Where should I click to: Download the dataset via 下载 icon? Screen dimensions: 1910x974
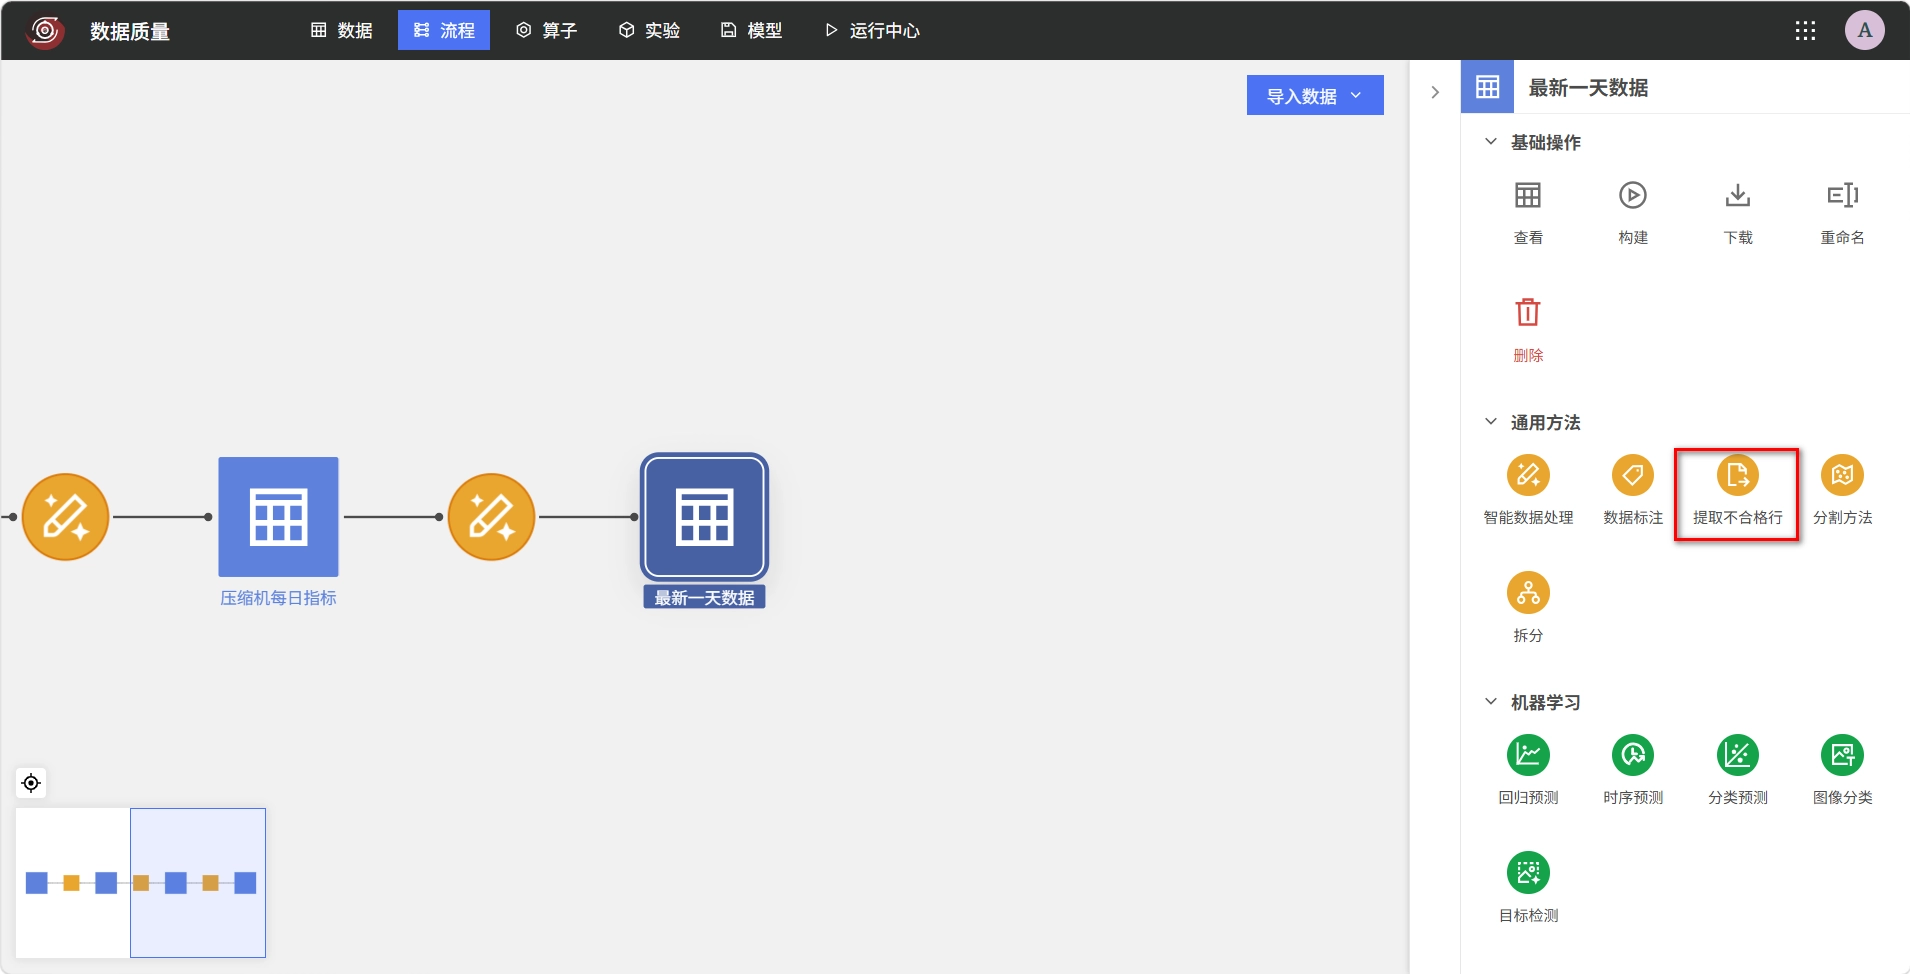tap(1738, 195)
